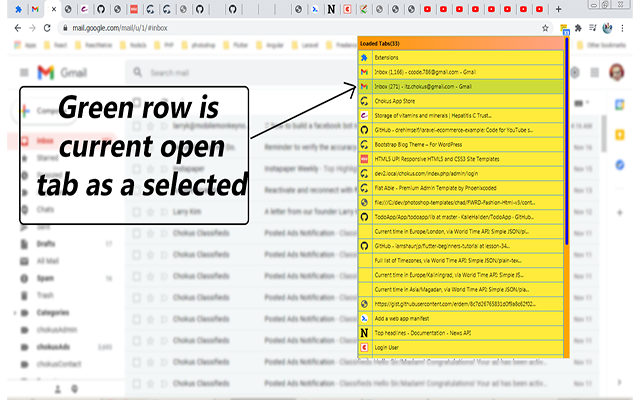Select 'Add a web app manifest' row
The height and width of the screenshot is (400, 640).
tap(461, 318)
